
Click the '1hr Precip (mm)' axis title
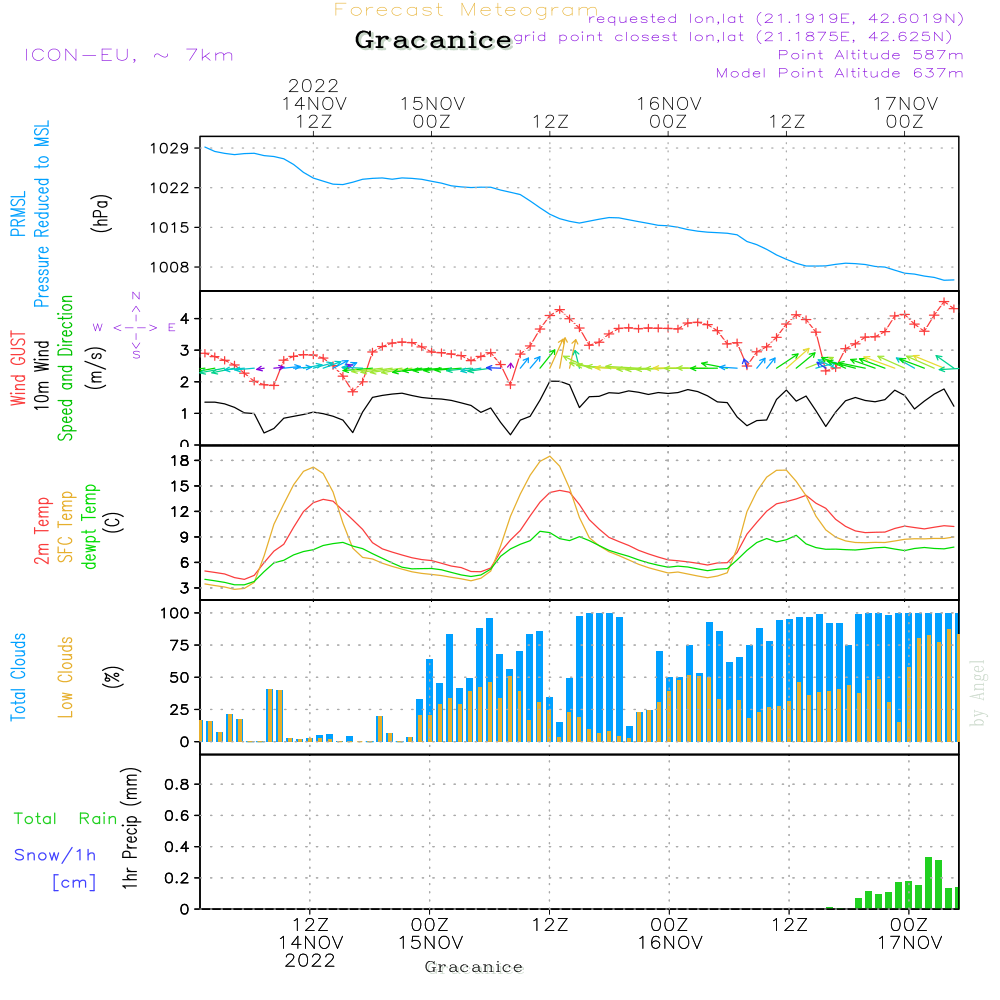click(130, 828)
